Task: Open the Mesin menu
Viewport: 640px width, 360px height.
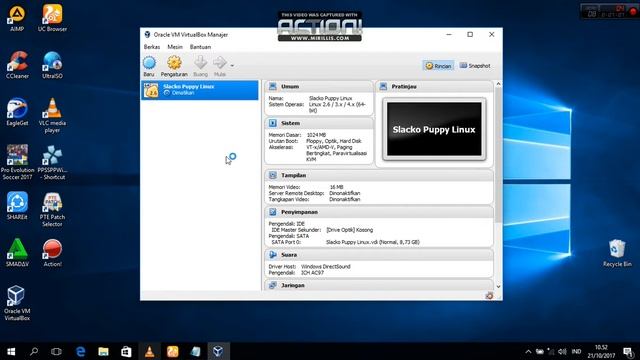Action: (x=175, y=47)
